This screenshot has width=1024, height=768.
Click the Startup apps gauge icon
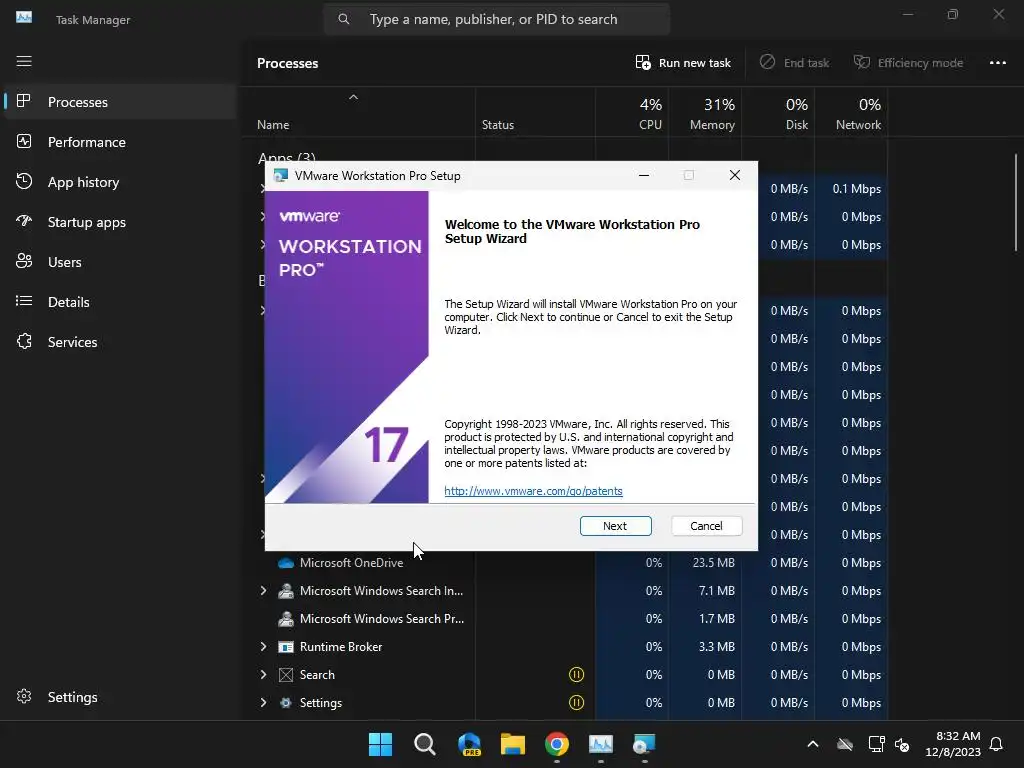(24, 221)
